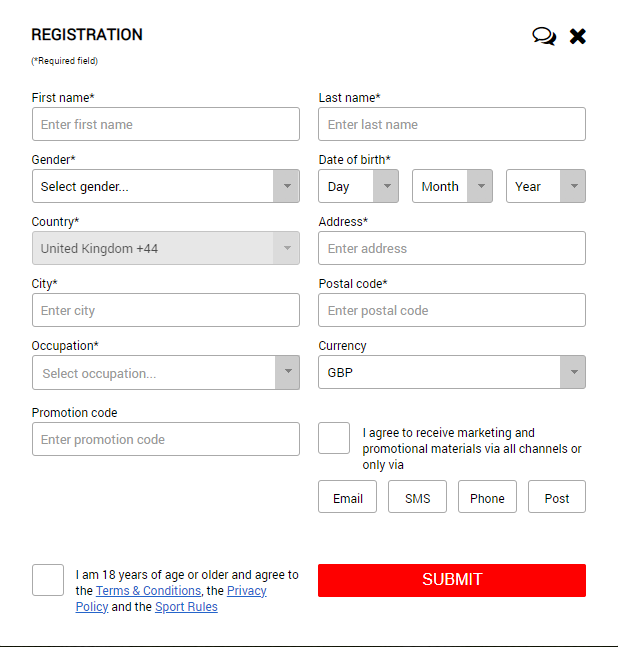Focus the Enter promotion code field
Viewport: 618px width, 647px height.
[166, 439]
